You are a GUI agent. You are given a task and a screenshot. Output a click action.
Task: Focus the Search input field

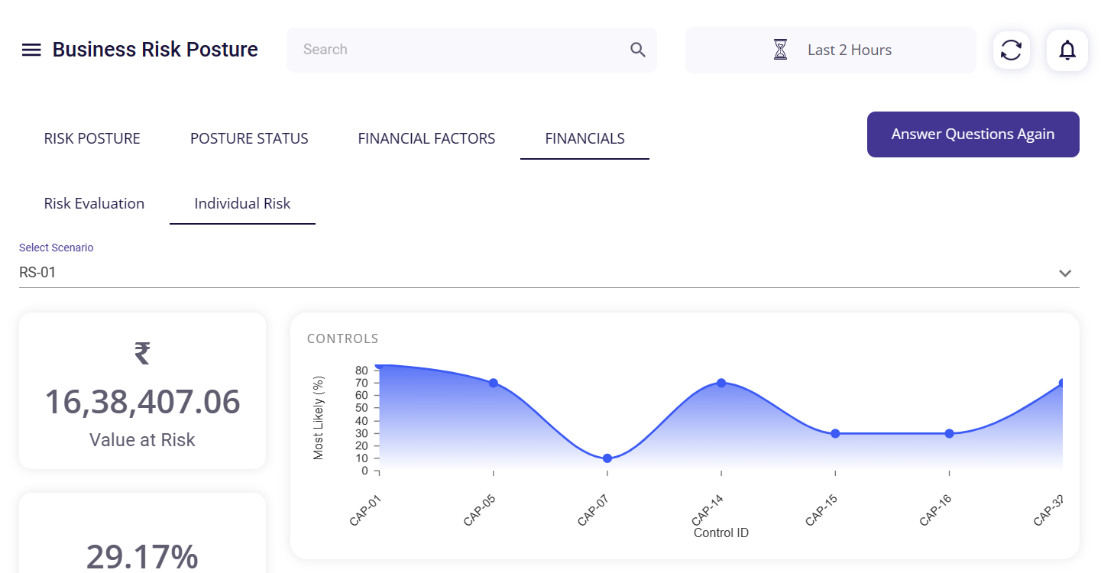[472, 50]
